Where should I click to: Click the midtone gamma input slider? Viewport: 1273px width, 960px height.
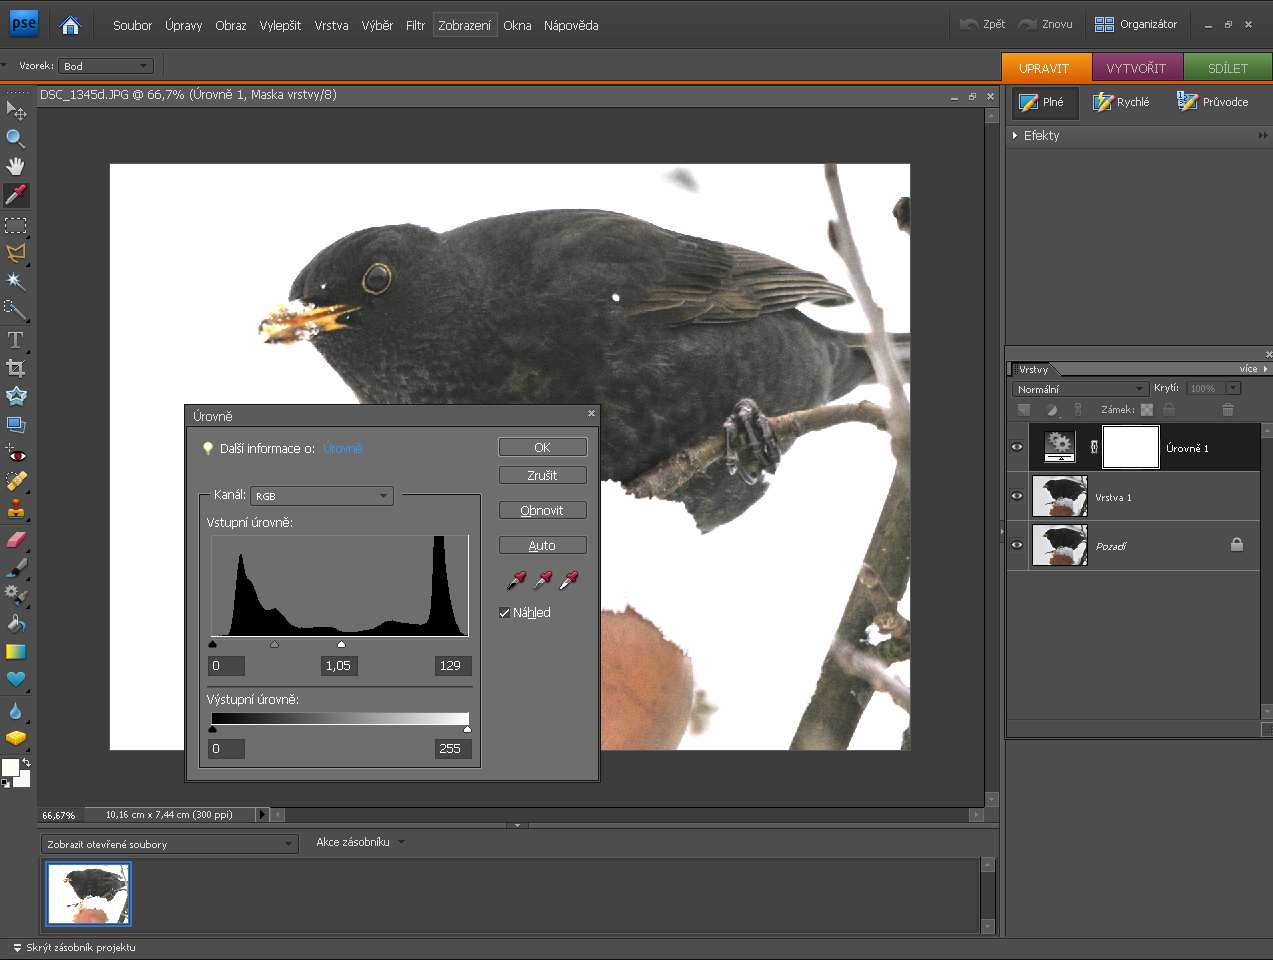275,645
